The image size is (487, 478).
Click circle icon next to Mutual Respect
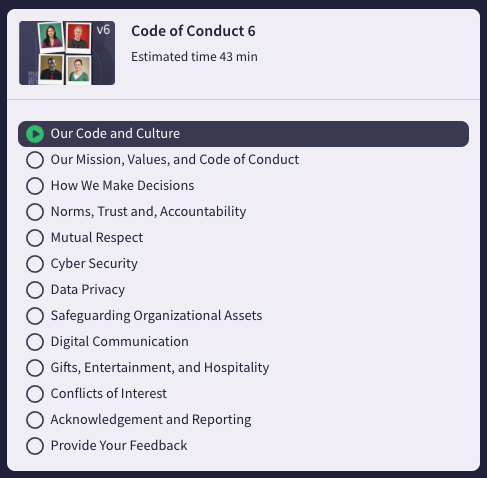point(35,238)
